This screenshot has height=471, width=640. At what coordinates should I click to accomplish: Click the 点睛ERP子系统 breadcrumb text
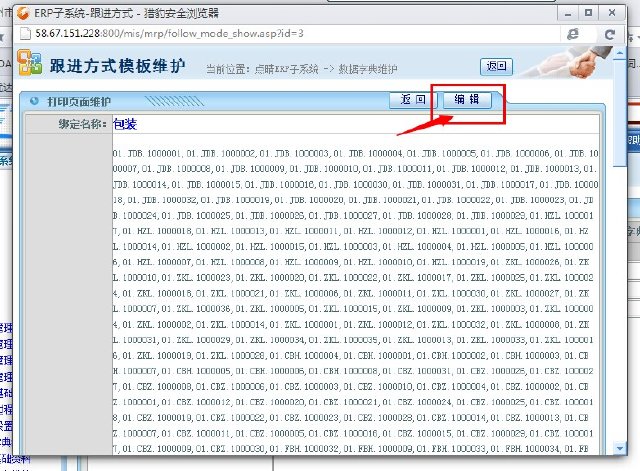pyautogui.click(x=289, y=69)
